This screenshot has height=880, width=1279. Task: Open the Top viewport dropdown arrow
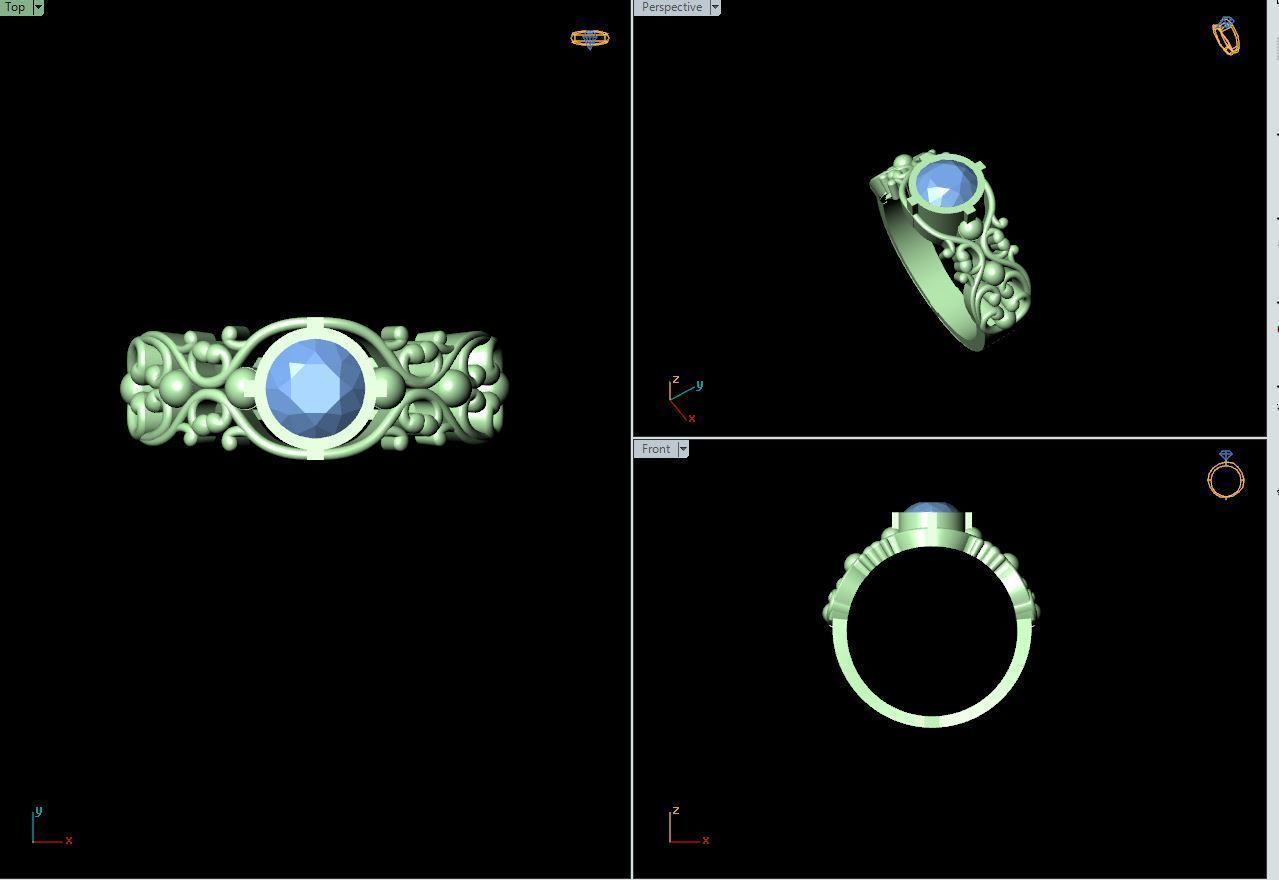tap(38, 7)
